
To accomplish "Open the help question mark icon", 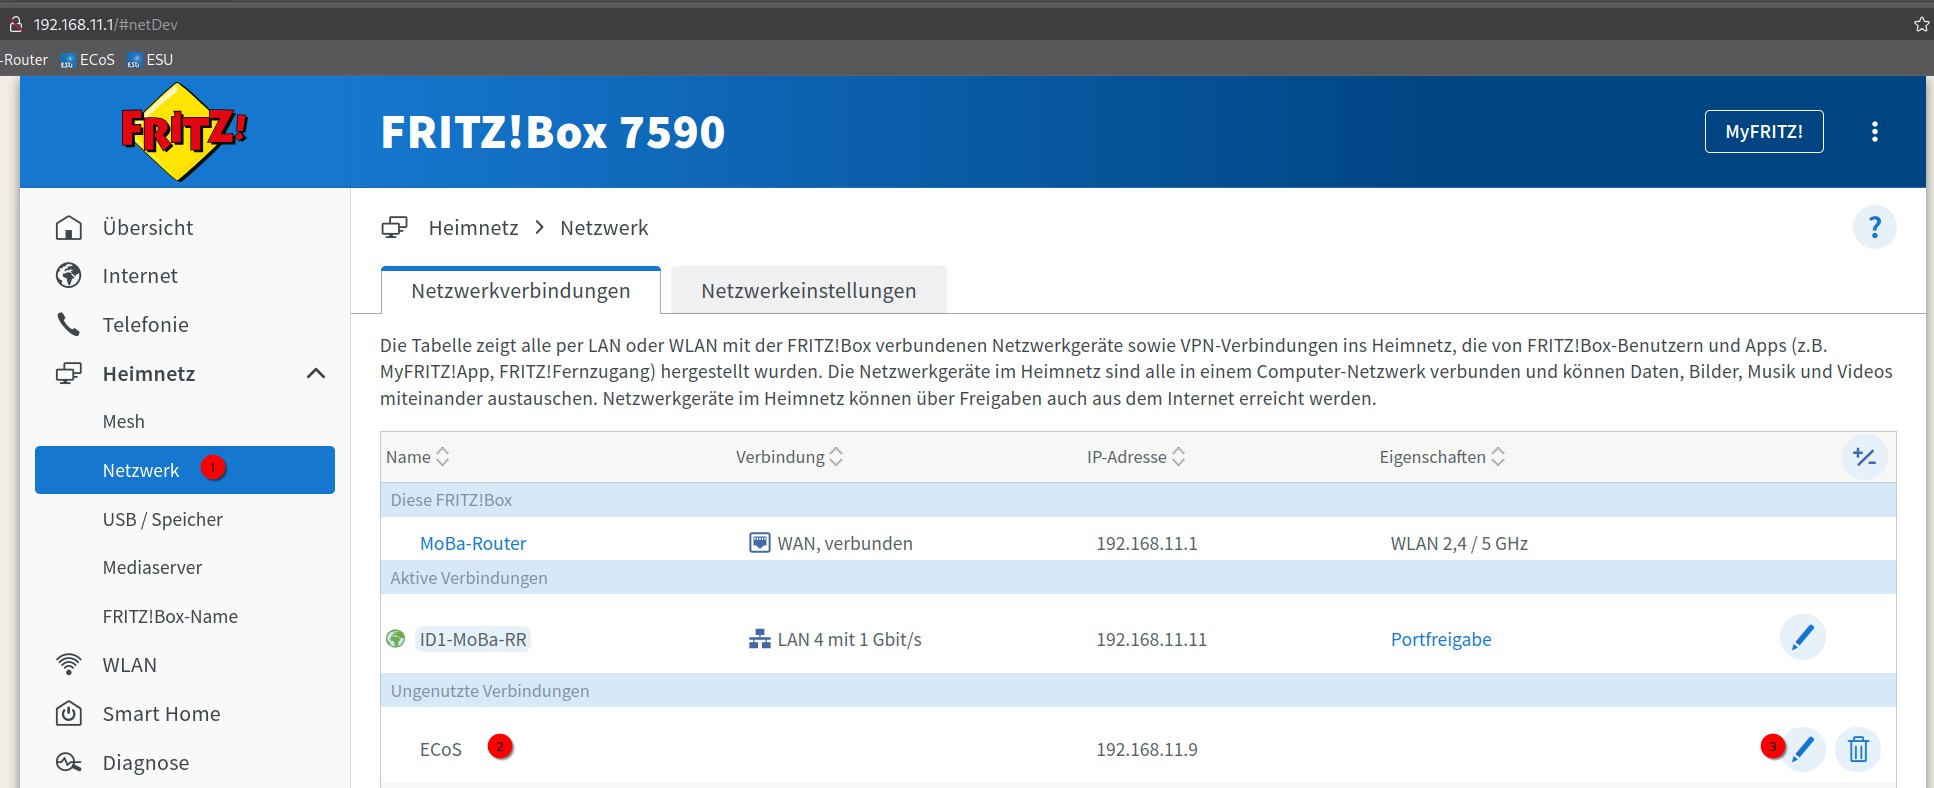I will [1874, 228].
